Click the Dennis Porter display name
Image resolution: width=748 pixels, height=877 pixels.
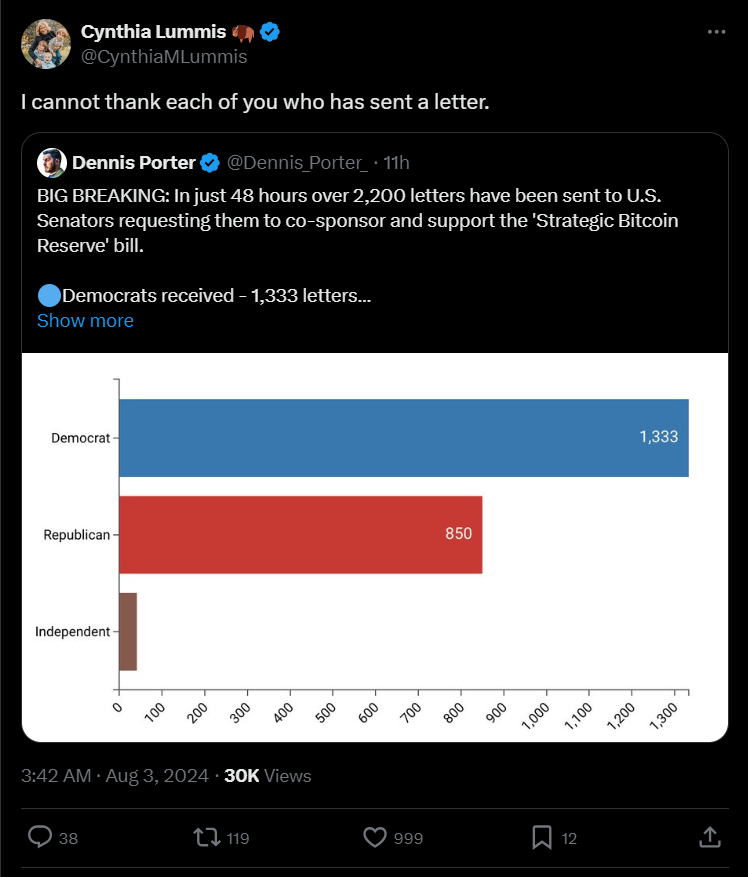(x=134, y=163)
